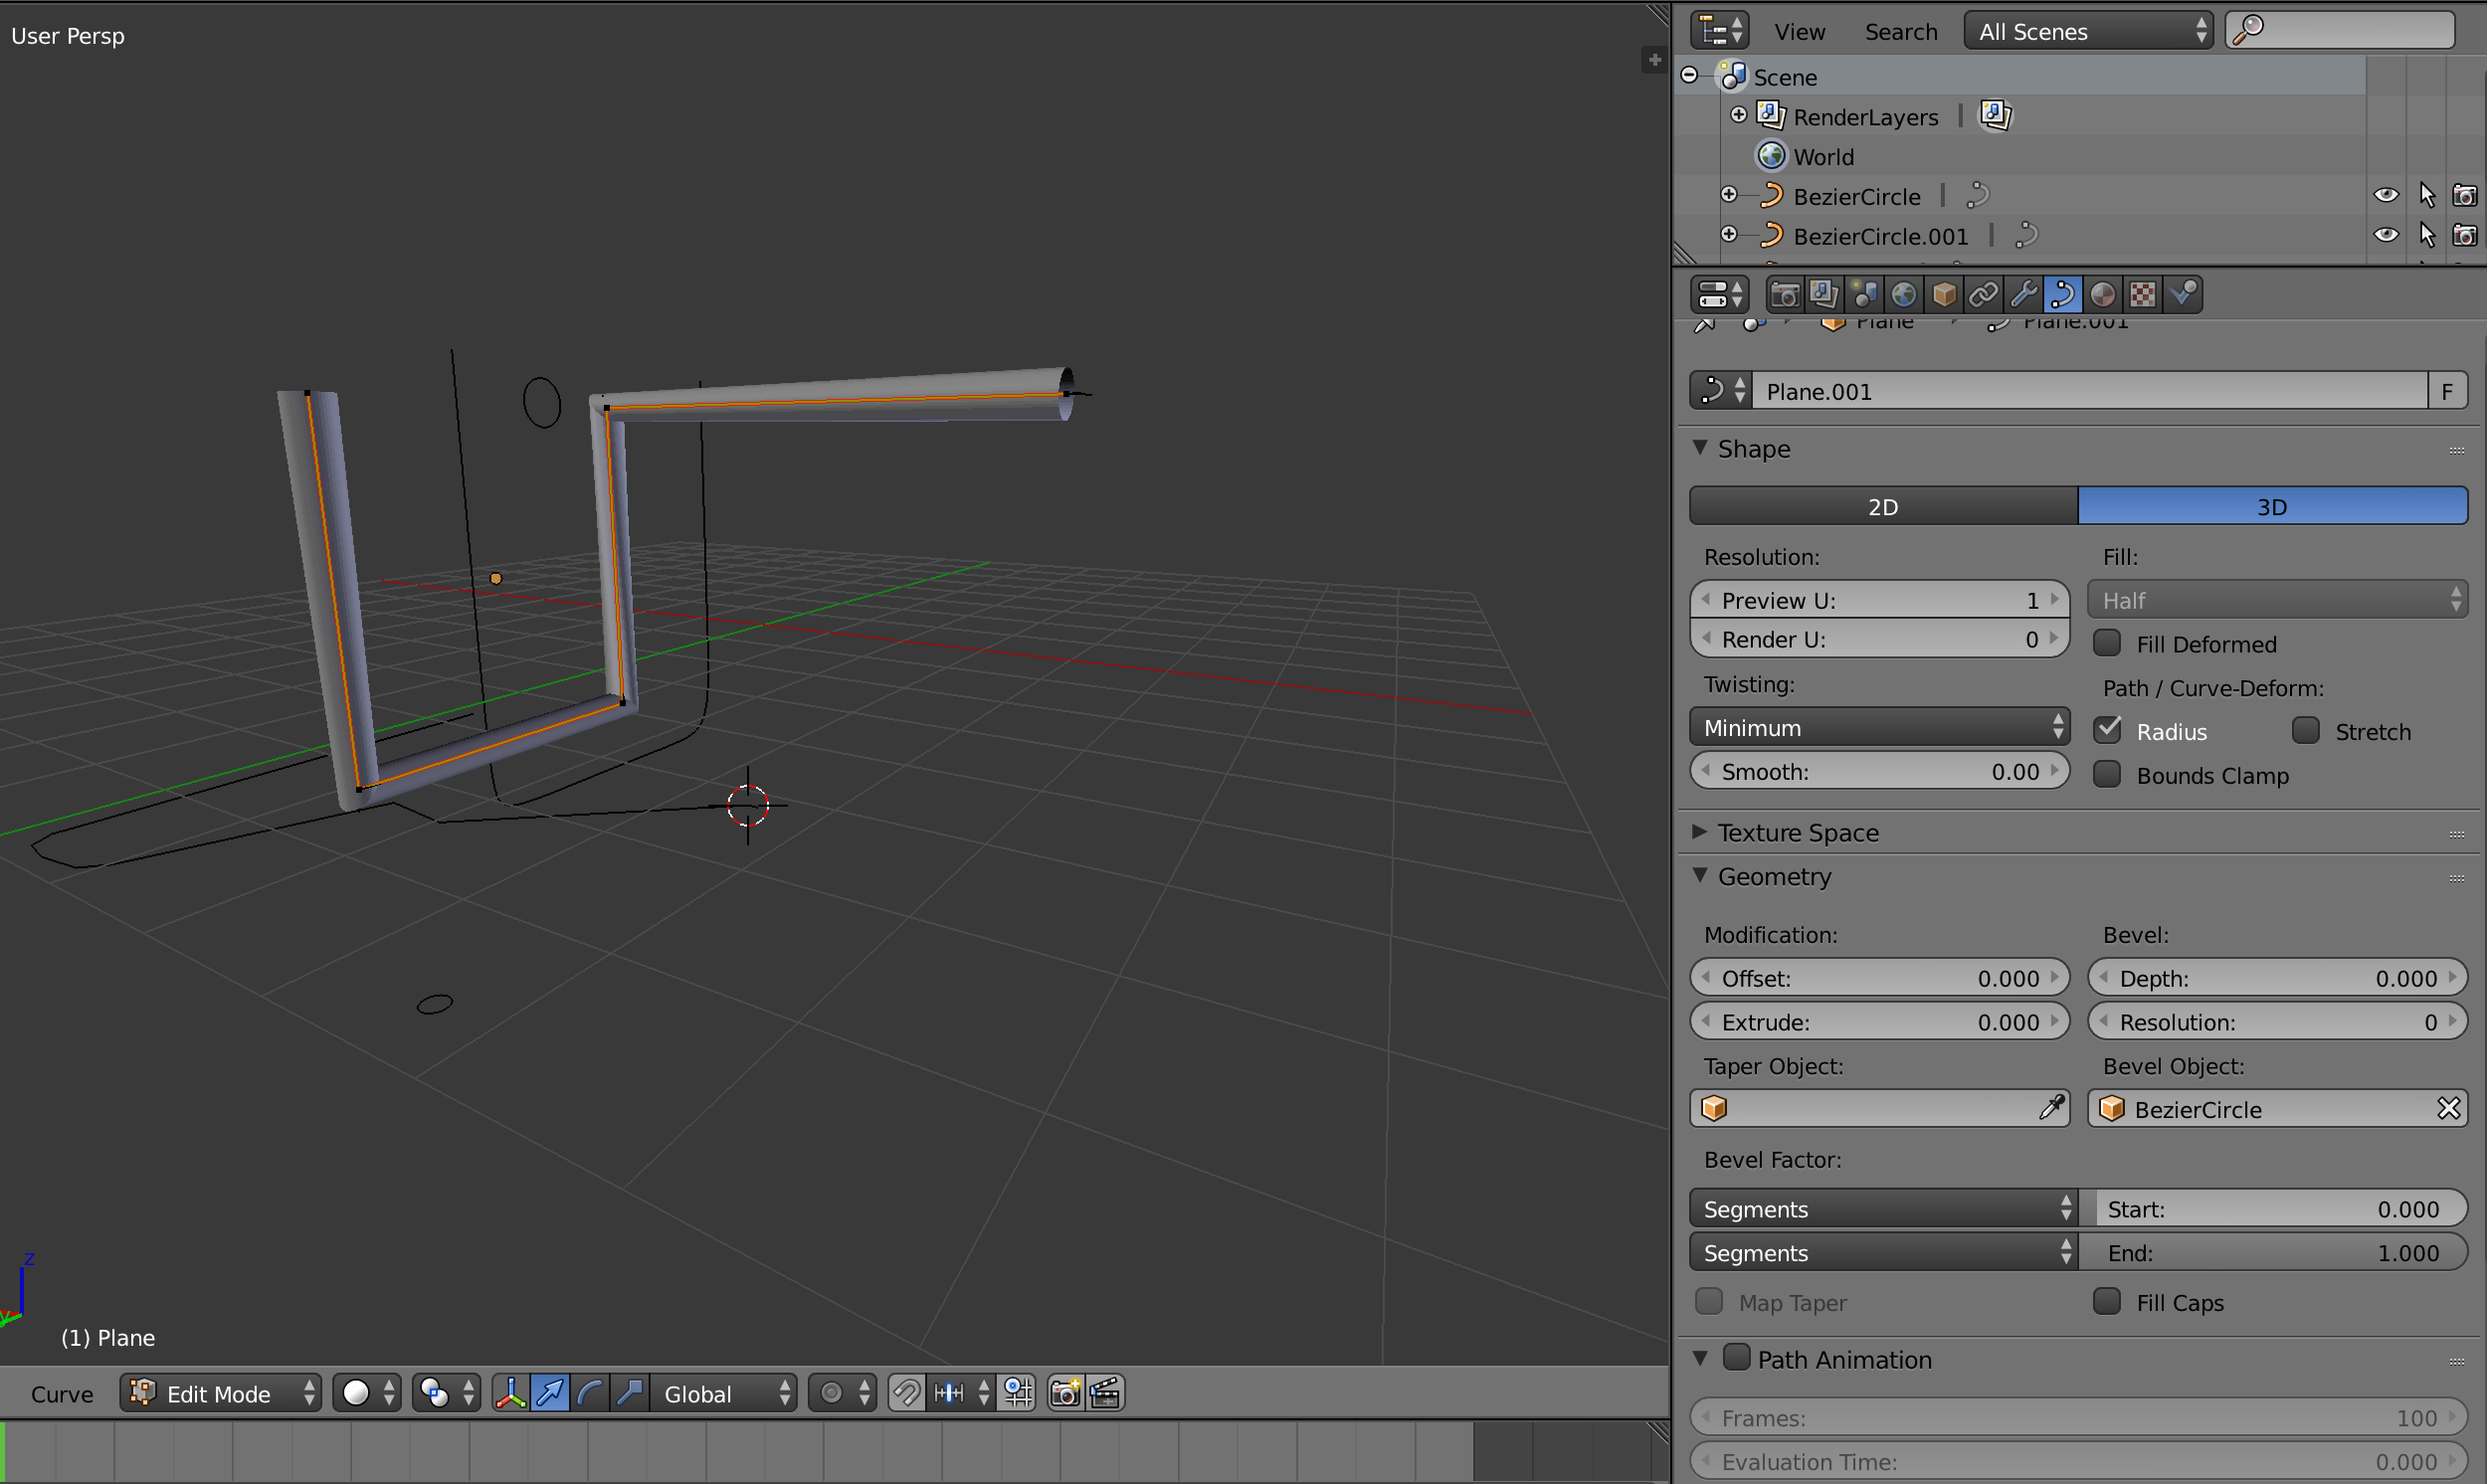Open viewport shading mode selector
The height and width of the screenshot is (1484, 2487).
tap(367, 1393)
